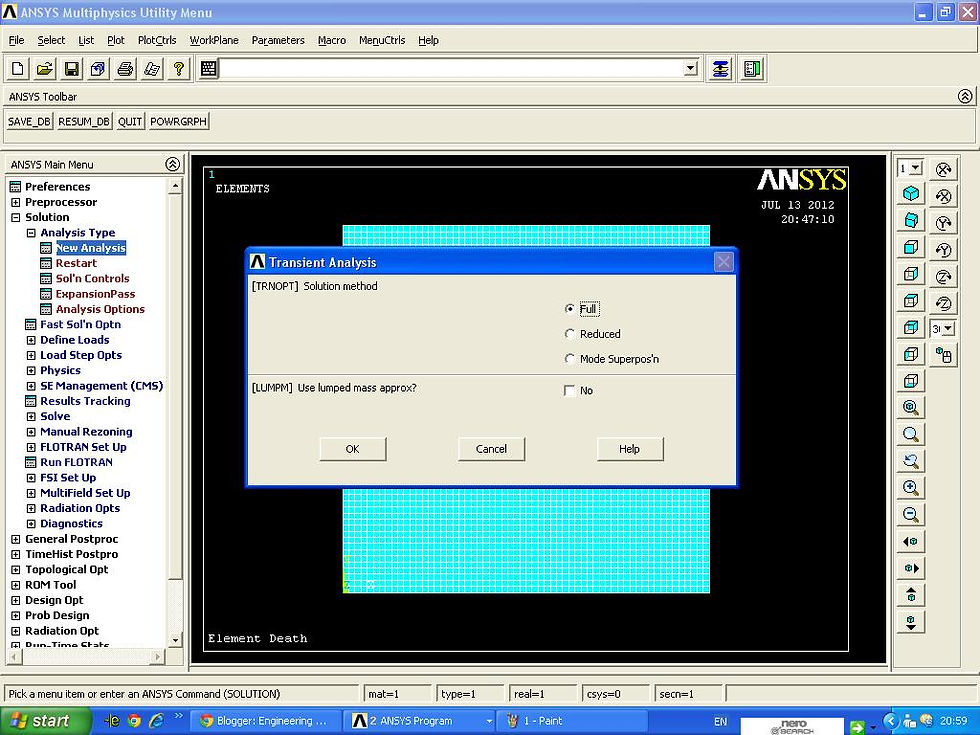Select the Box Zoom magnifier icon

(911, 434)
